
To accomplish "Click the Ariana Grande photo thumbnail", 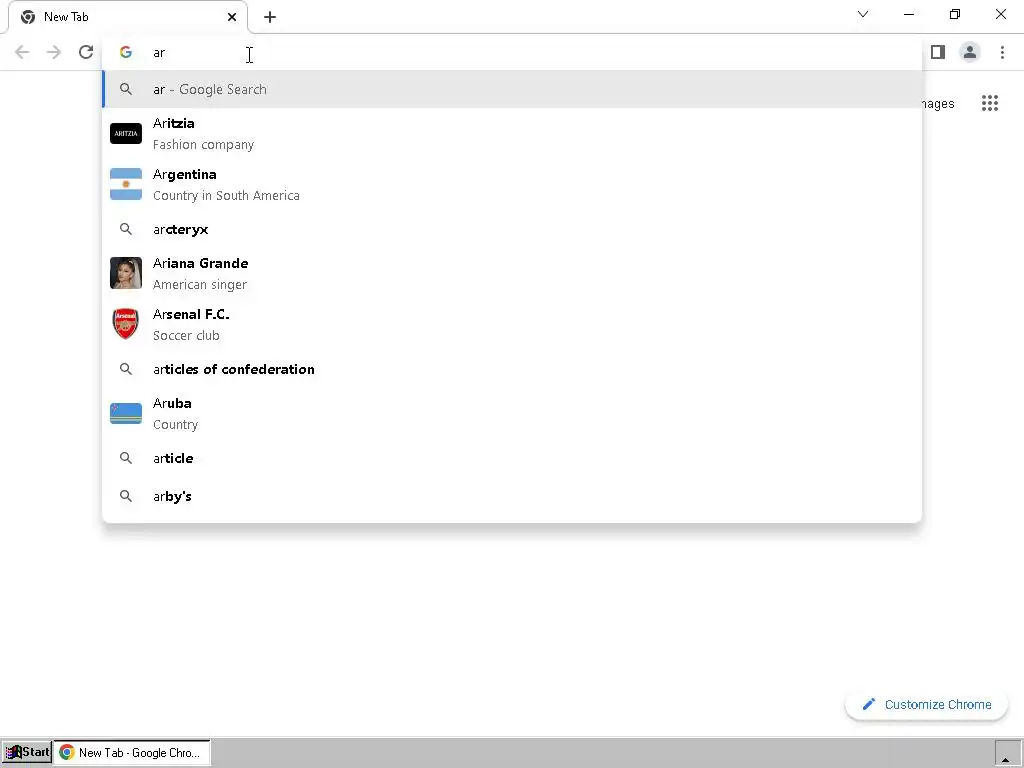I will [x=125, y=273].
